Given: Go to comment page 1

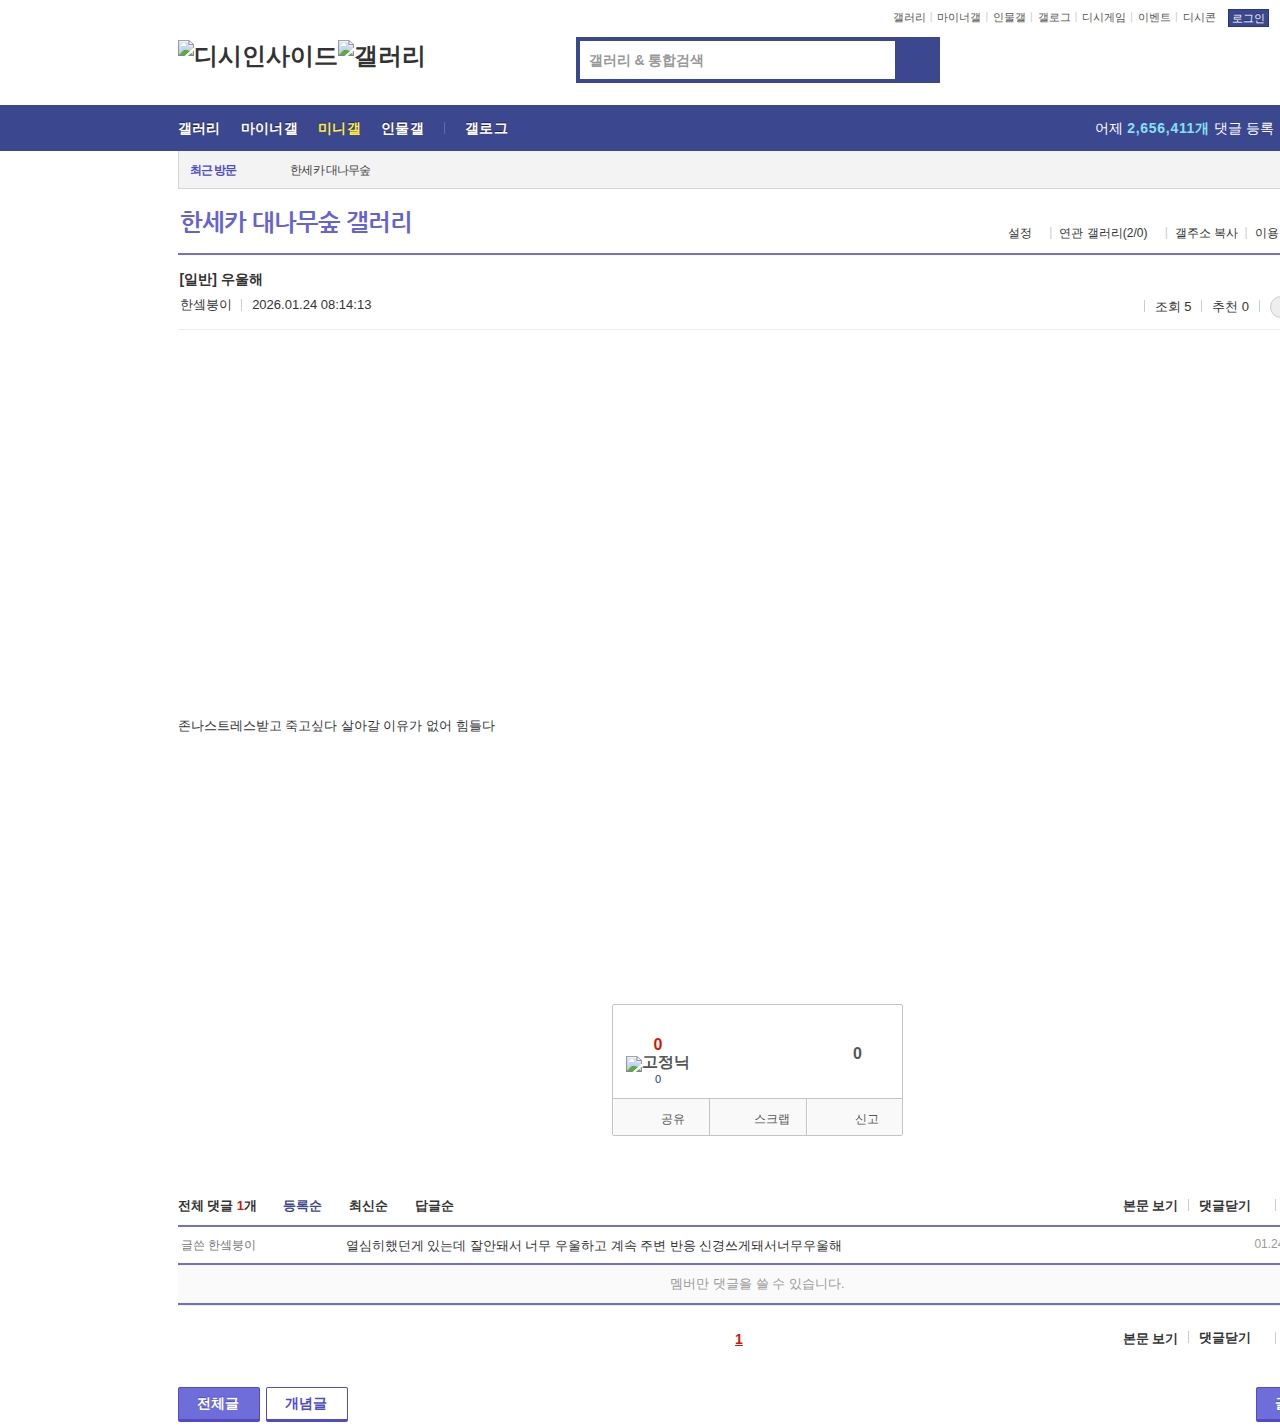Looking at the screenshot, I should tap(739, 1340).
